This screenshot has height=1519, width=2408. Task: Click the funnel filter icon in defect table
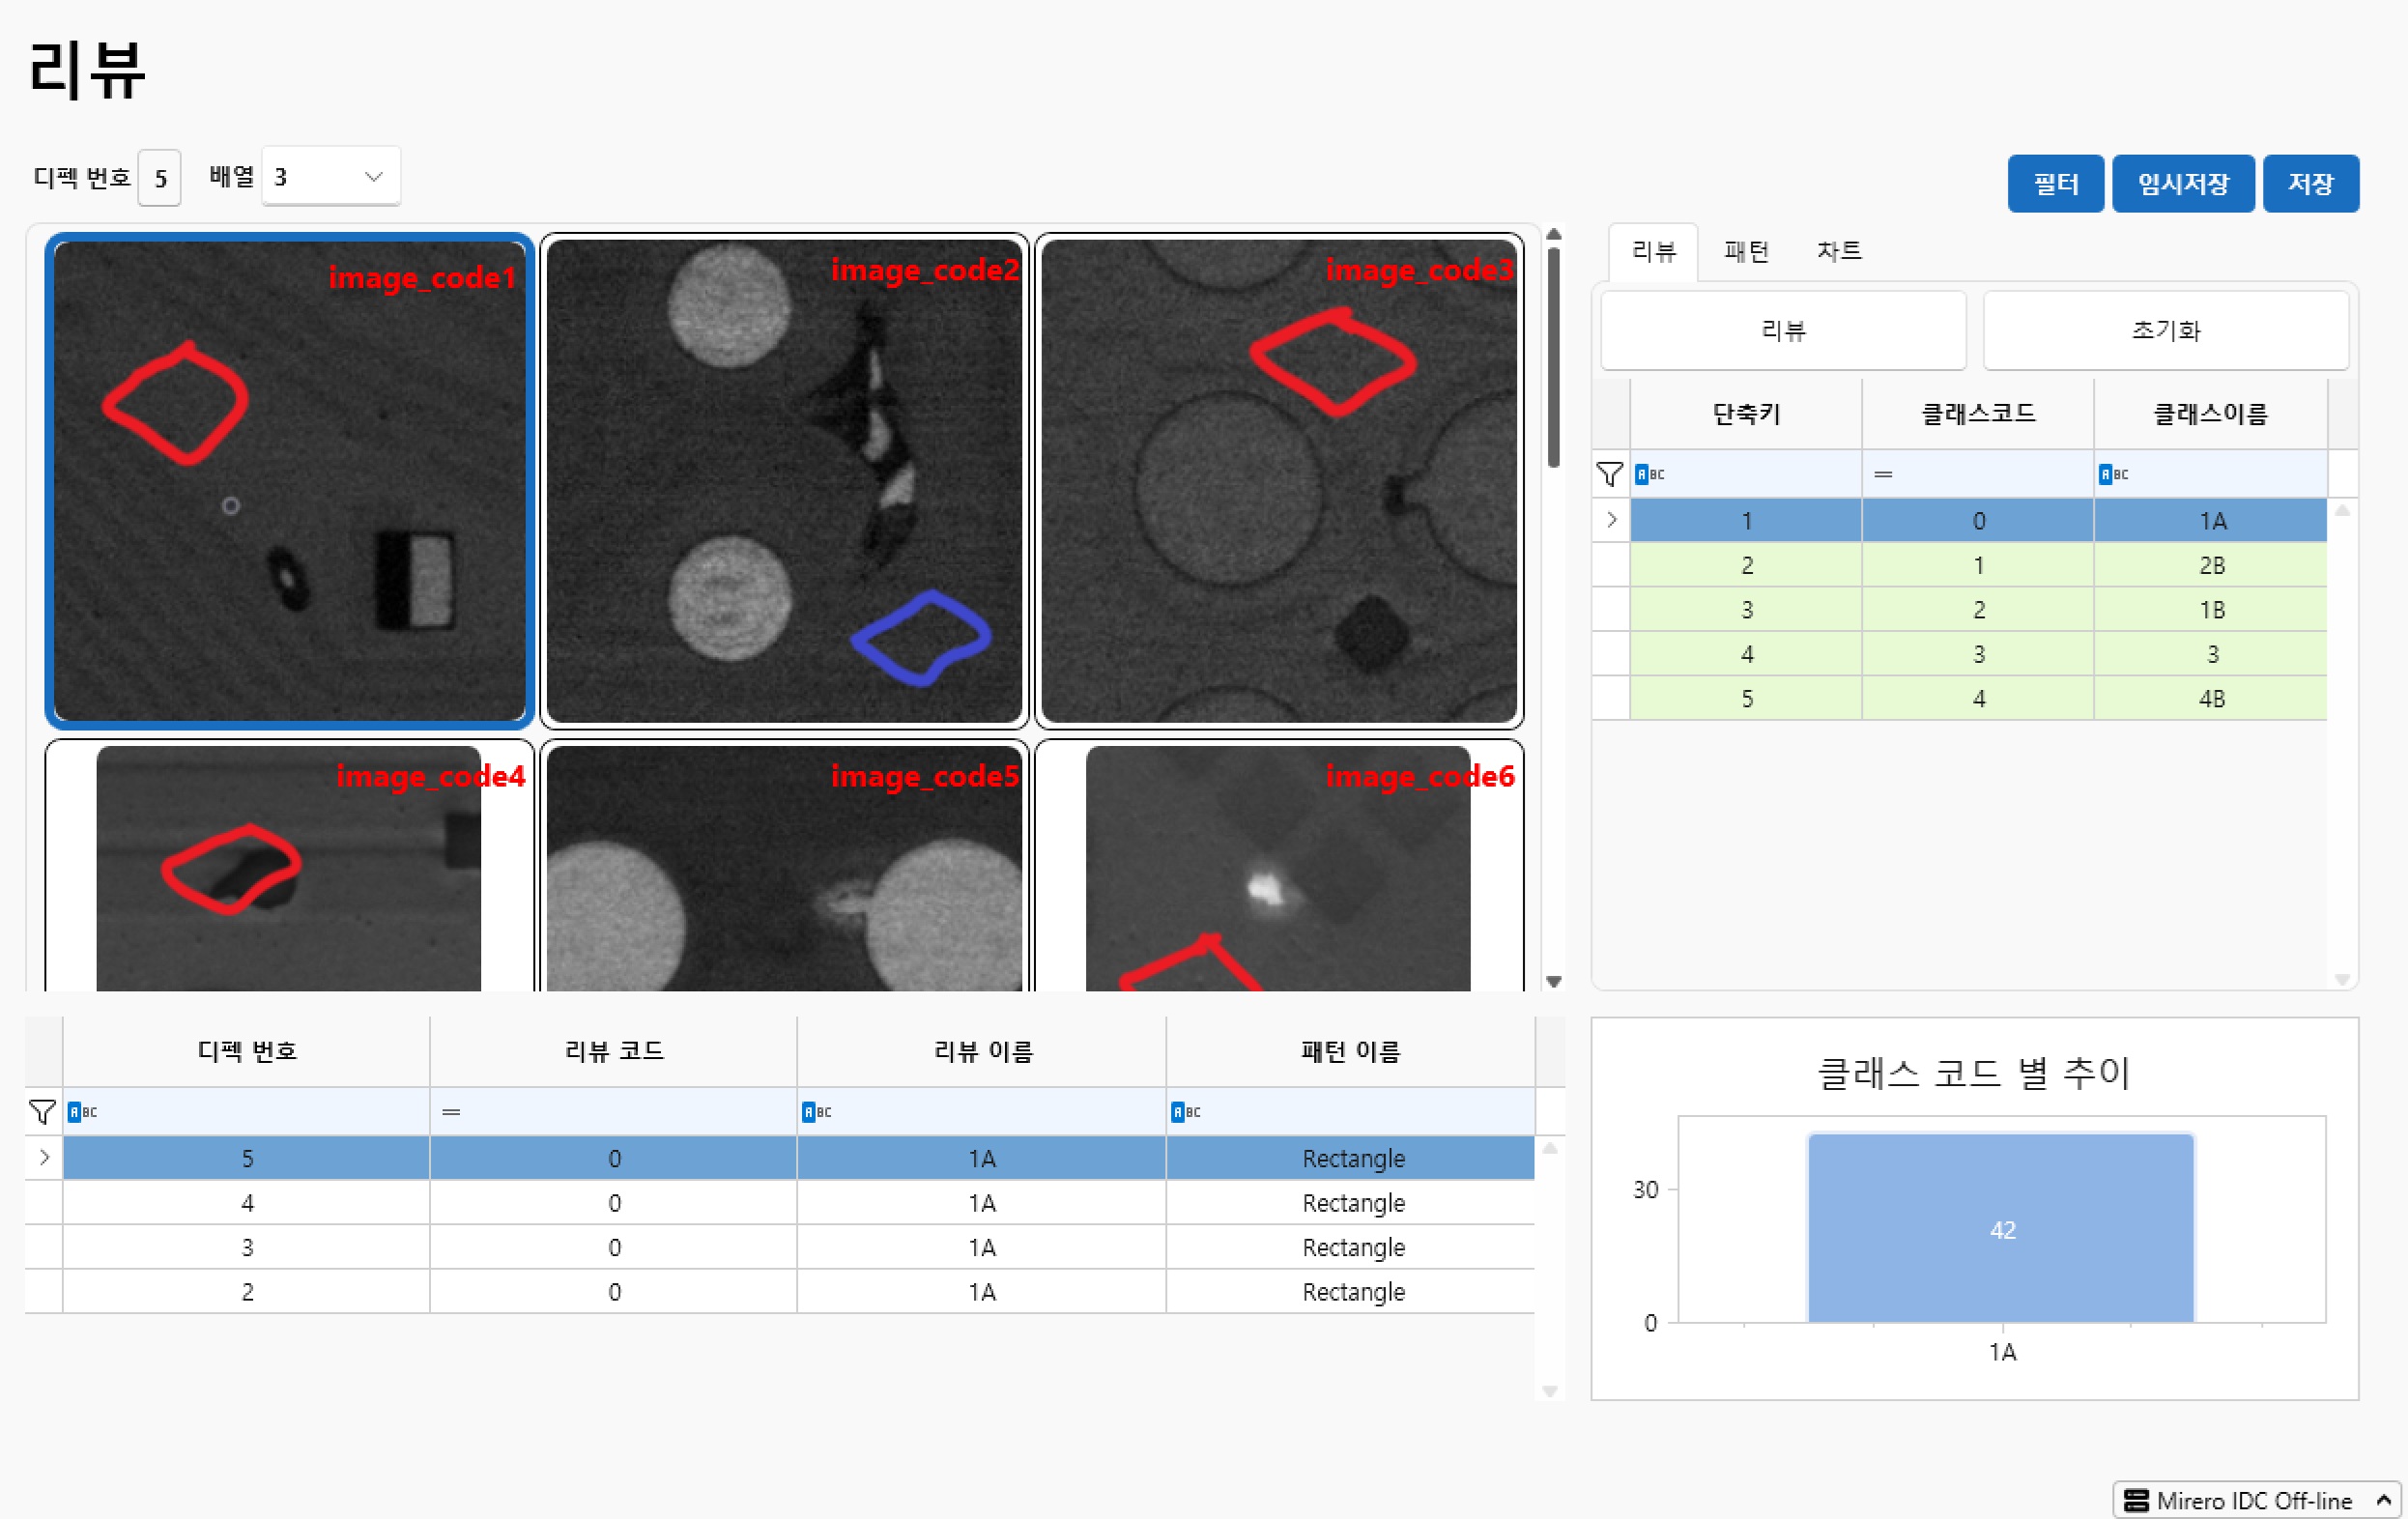point(42,1111)
